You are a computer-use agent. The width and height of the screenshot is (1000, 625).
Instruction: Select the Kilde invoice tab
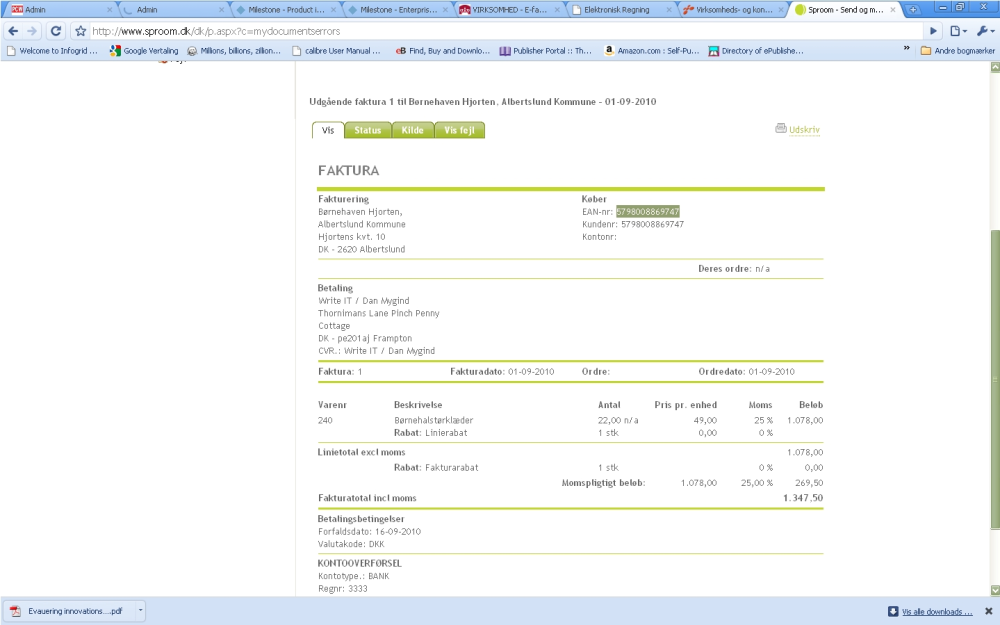413,130
